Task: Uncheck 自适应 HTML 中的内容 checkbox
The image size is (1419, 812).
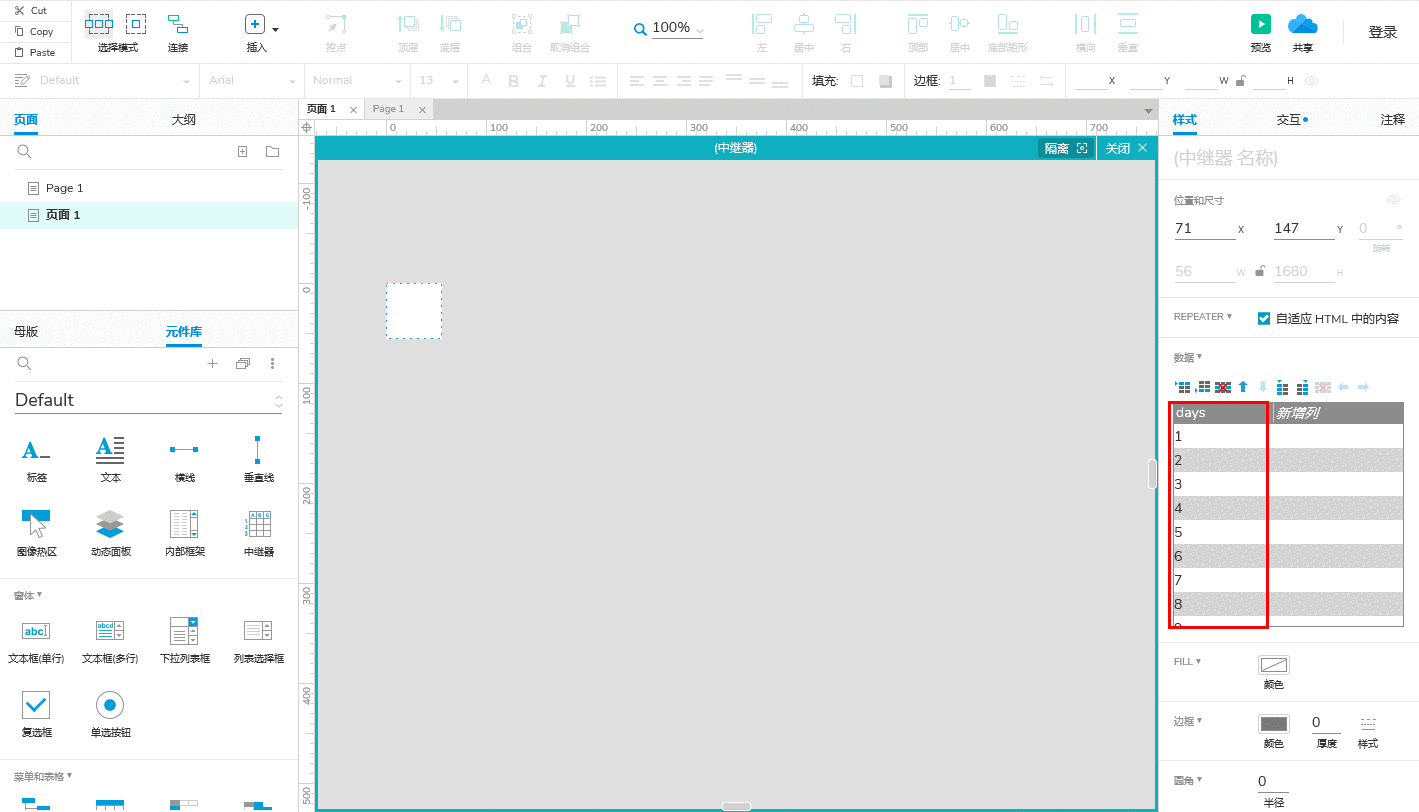Action: 1264,318
